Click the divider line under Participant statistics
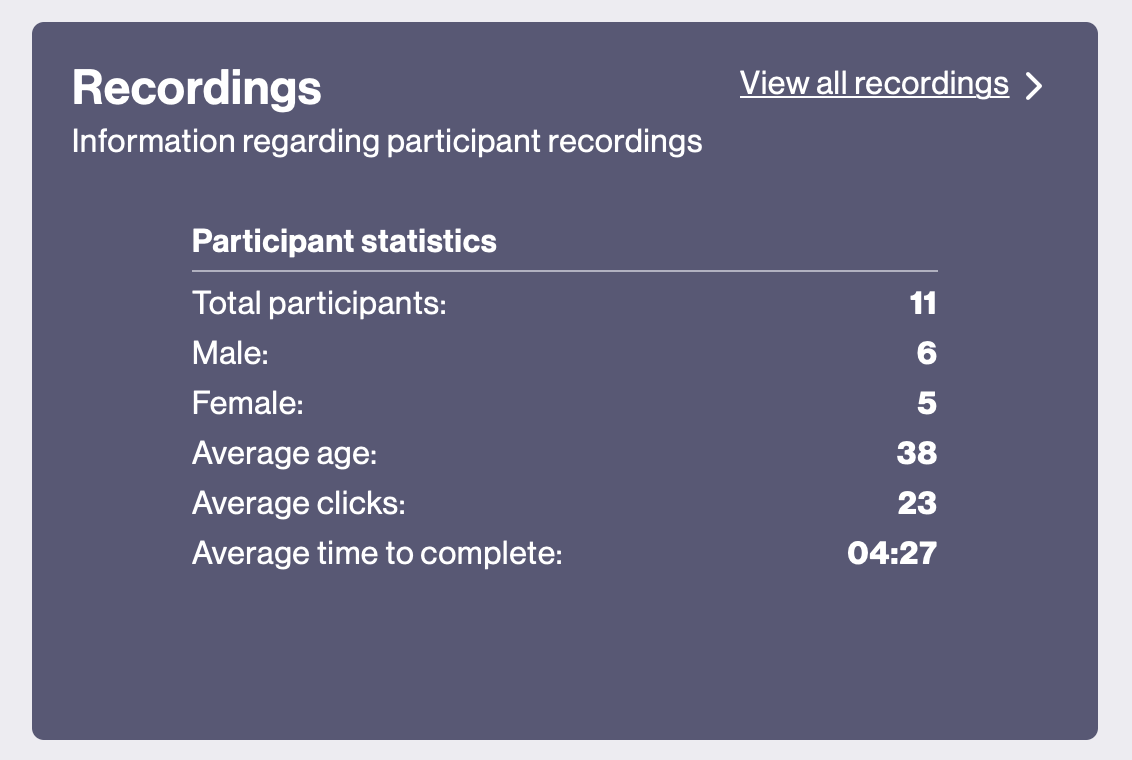The image size is (1132, 760). click(565, 271)
